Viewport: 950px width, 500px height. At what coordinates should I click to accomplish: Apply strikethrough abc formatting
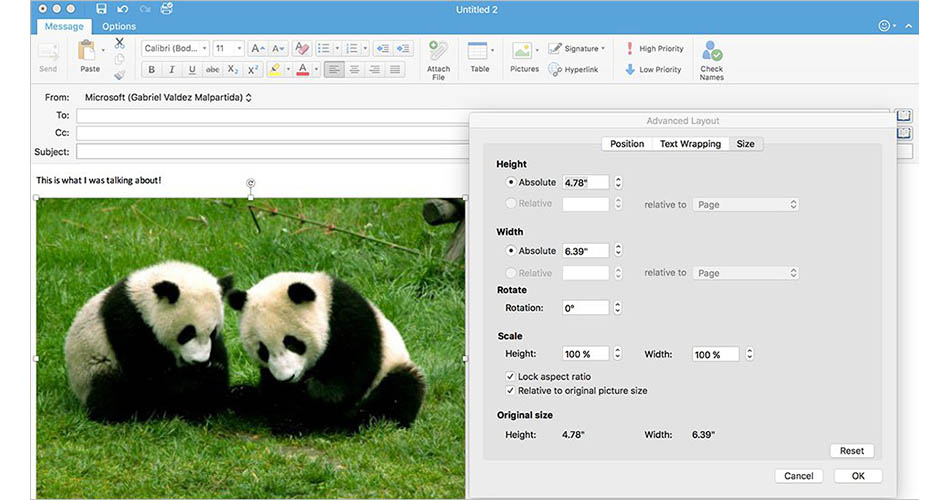tap(212, 70)
